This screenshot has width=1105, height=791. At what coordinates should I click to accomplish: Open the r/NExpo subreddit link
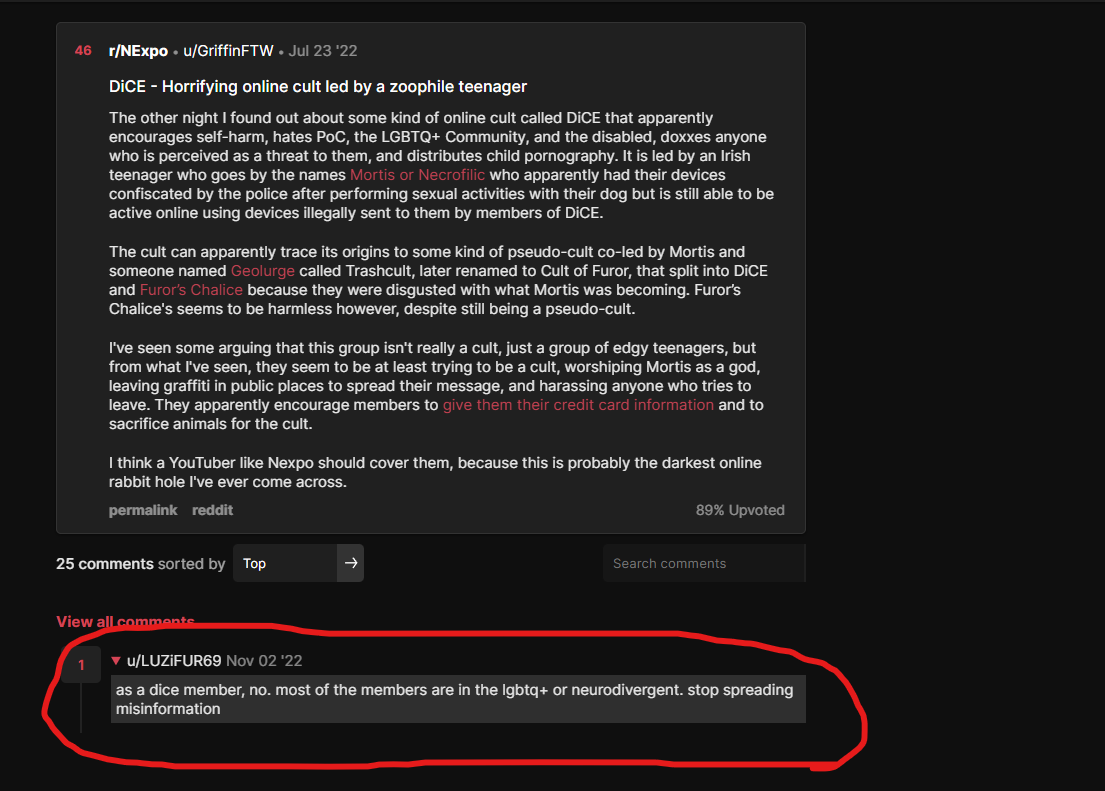pos(138,51)
